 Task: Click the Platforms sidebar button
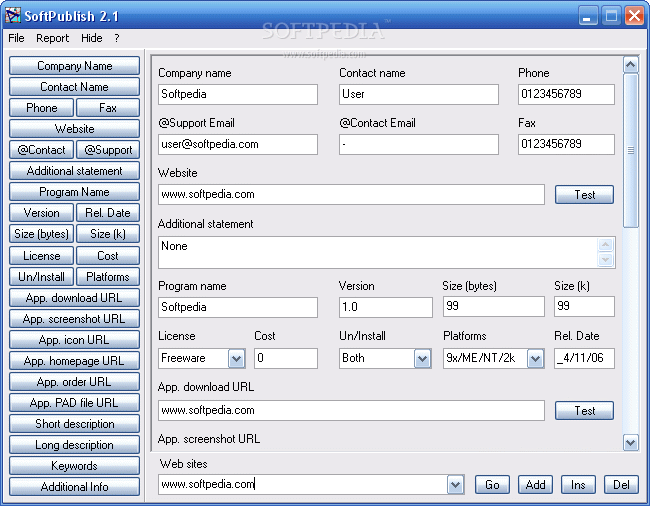pos(108,277)
